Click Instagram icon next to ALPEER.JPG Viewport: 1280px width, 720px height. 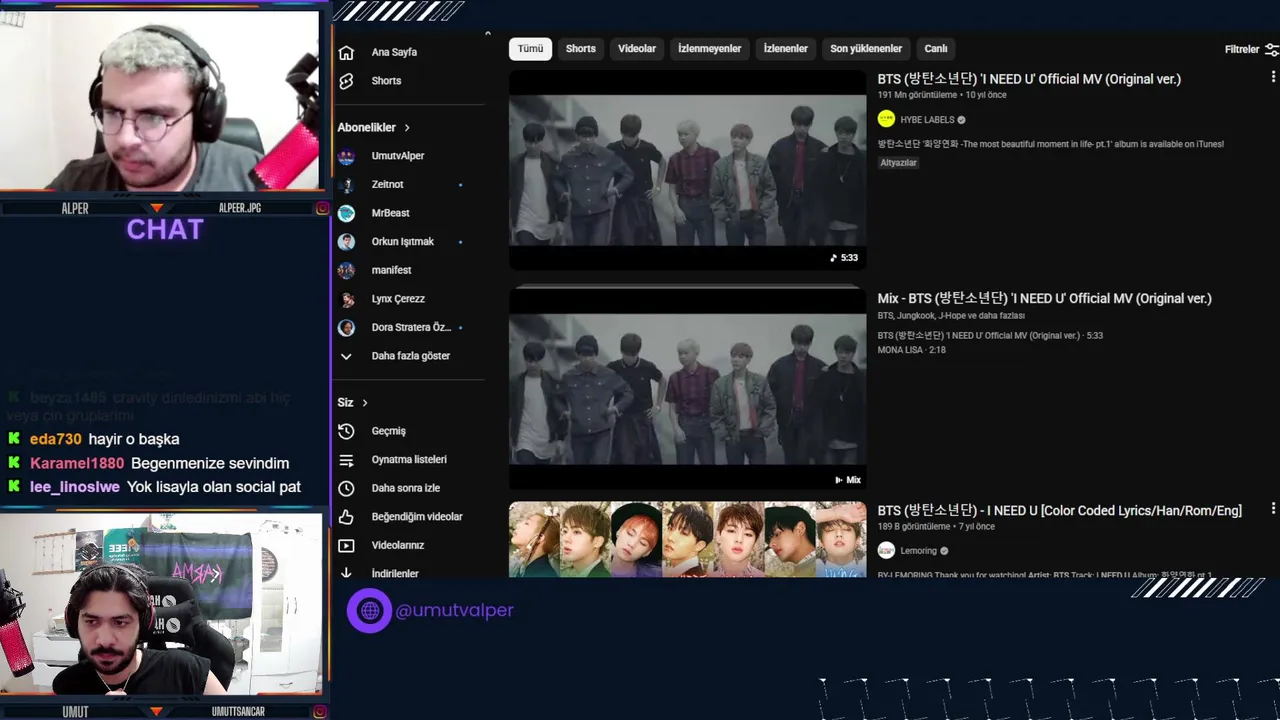pyautogui.click(x=322, y=208)
